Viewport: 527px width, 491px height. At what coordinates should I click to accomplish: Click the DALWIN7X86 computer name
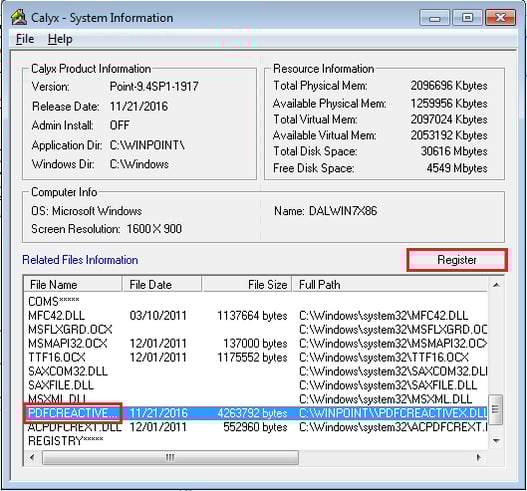click(x=343, y=211)
